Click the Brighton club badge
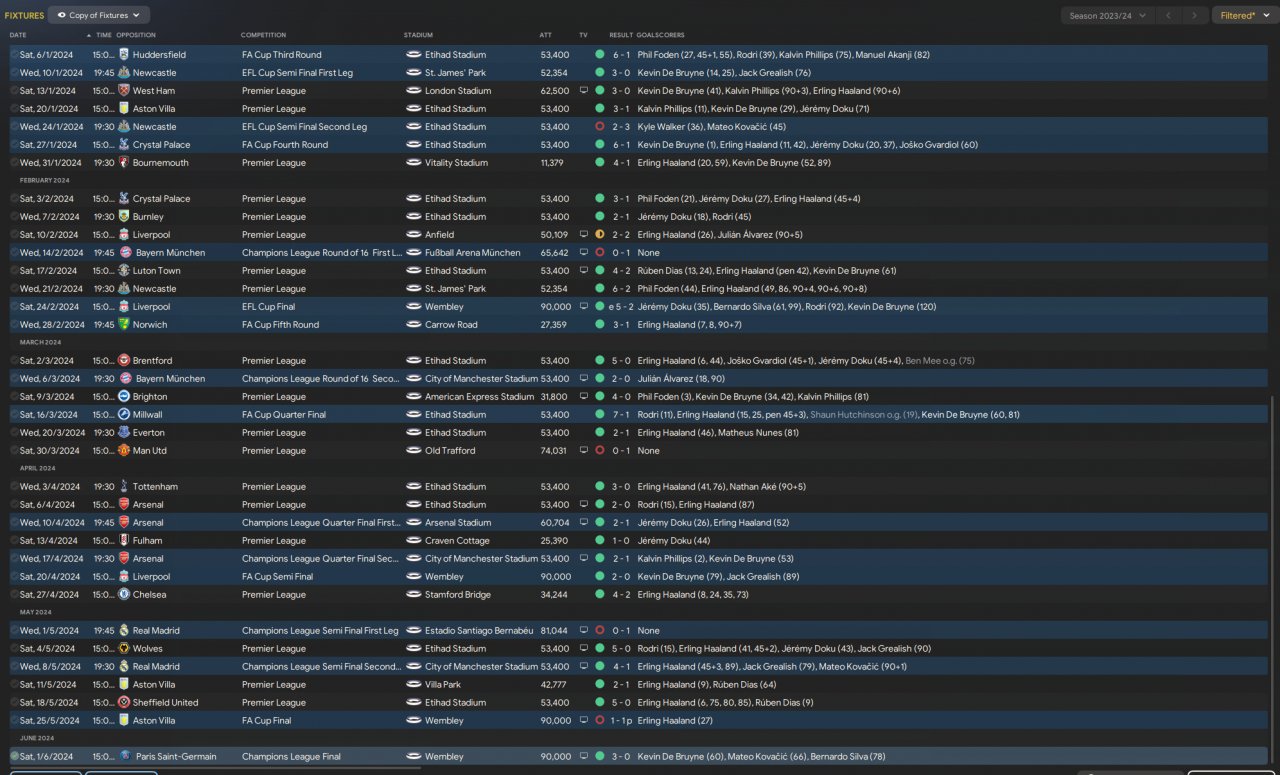The width and height of the screenshot is (1280, 775). [124, 397]
